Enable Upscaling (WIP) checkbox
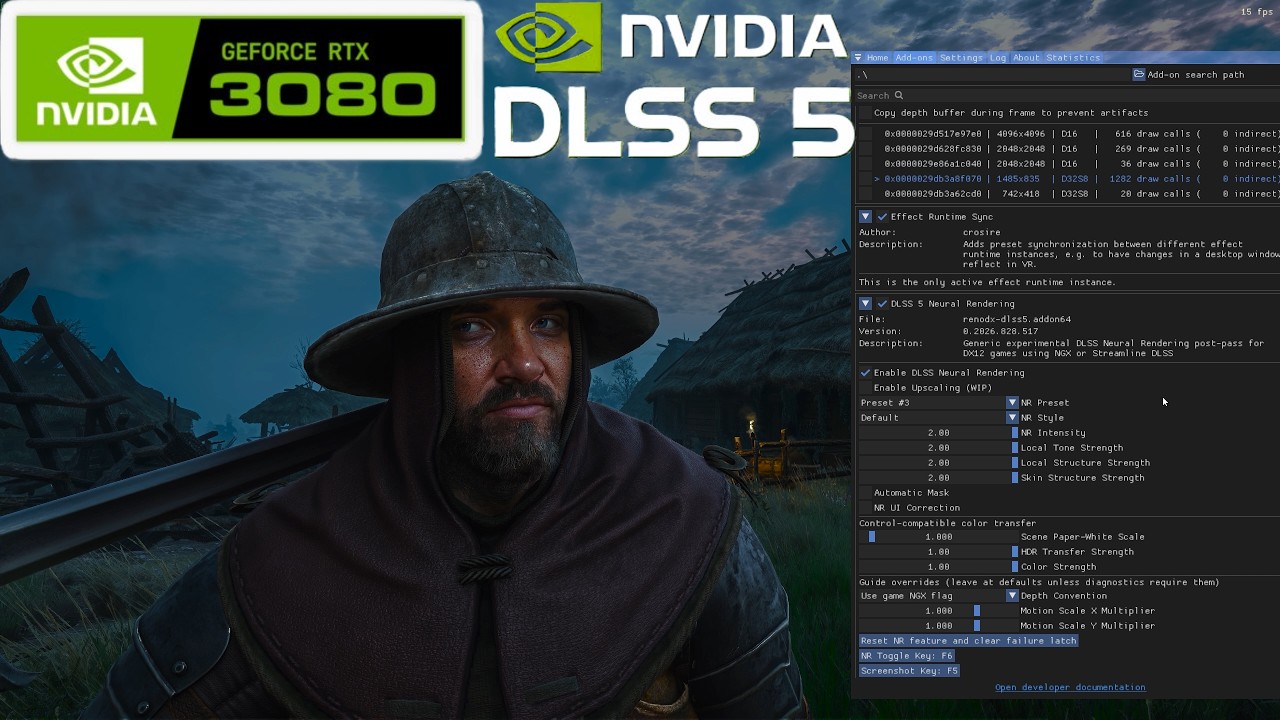1280x720 pixels. pos(866,388)
